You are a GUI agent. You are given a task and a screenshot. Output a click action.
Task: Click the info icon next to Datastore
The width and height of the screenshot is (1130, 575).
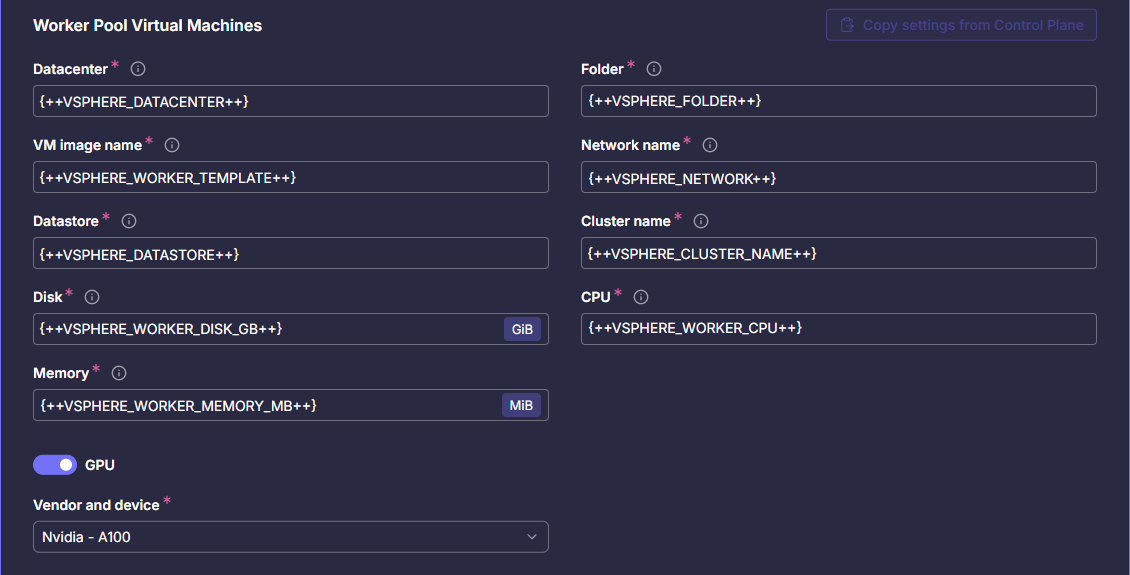129,221
